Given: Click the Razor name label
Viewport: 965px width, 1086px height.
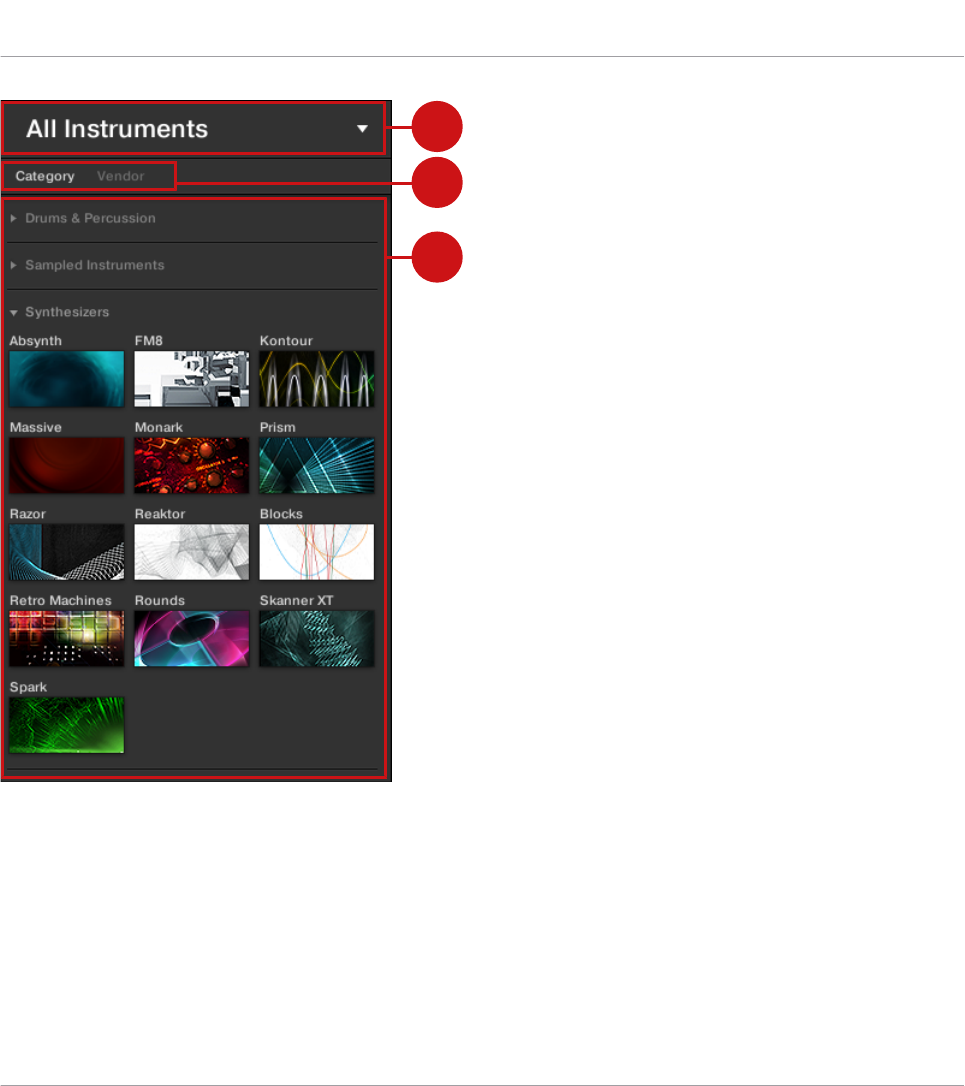Looking at the screenshot, I should click(x=28, y=514).
